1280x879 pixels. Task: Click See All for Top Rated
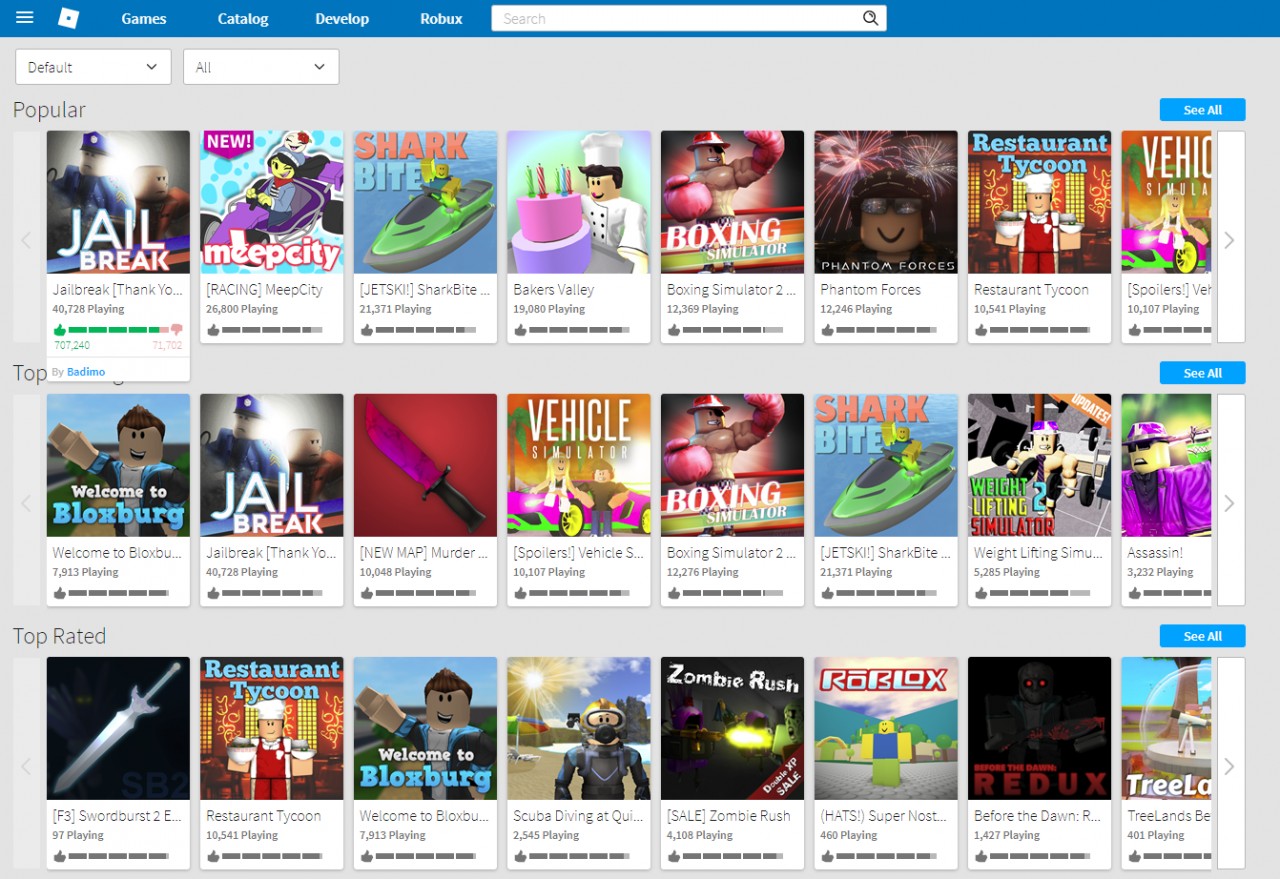pyautogui.click(x=1202, y=636)
